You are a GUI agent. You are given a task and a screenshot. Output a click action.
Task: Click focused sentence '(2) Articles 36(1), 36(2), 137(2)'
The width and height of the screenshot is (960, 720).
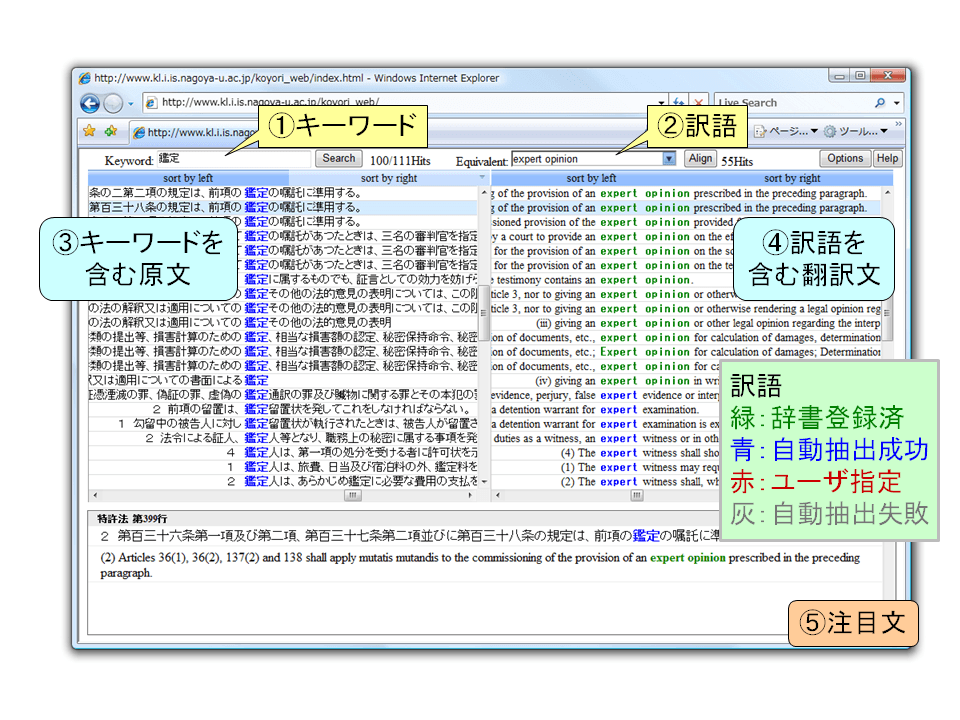coord(480,565)
